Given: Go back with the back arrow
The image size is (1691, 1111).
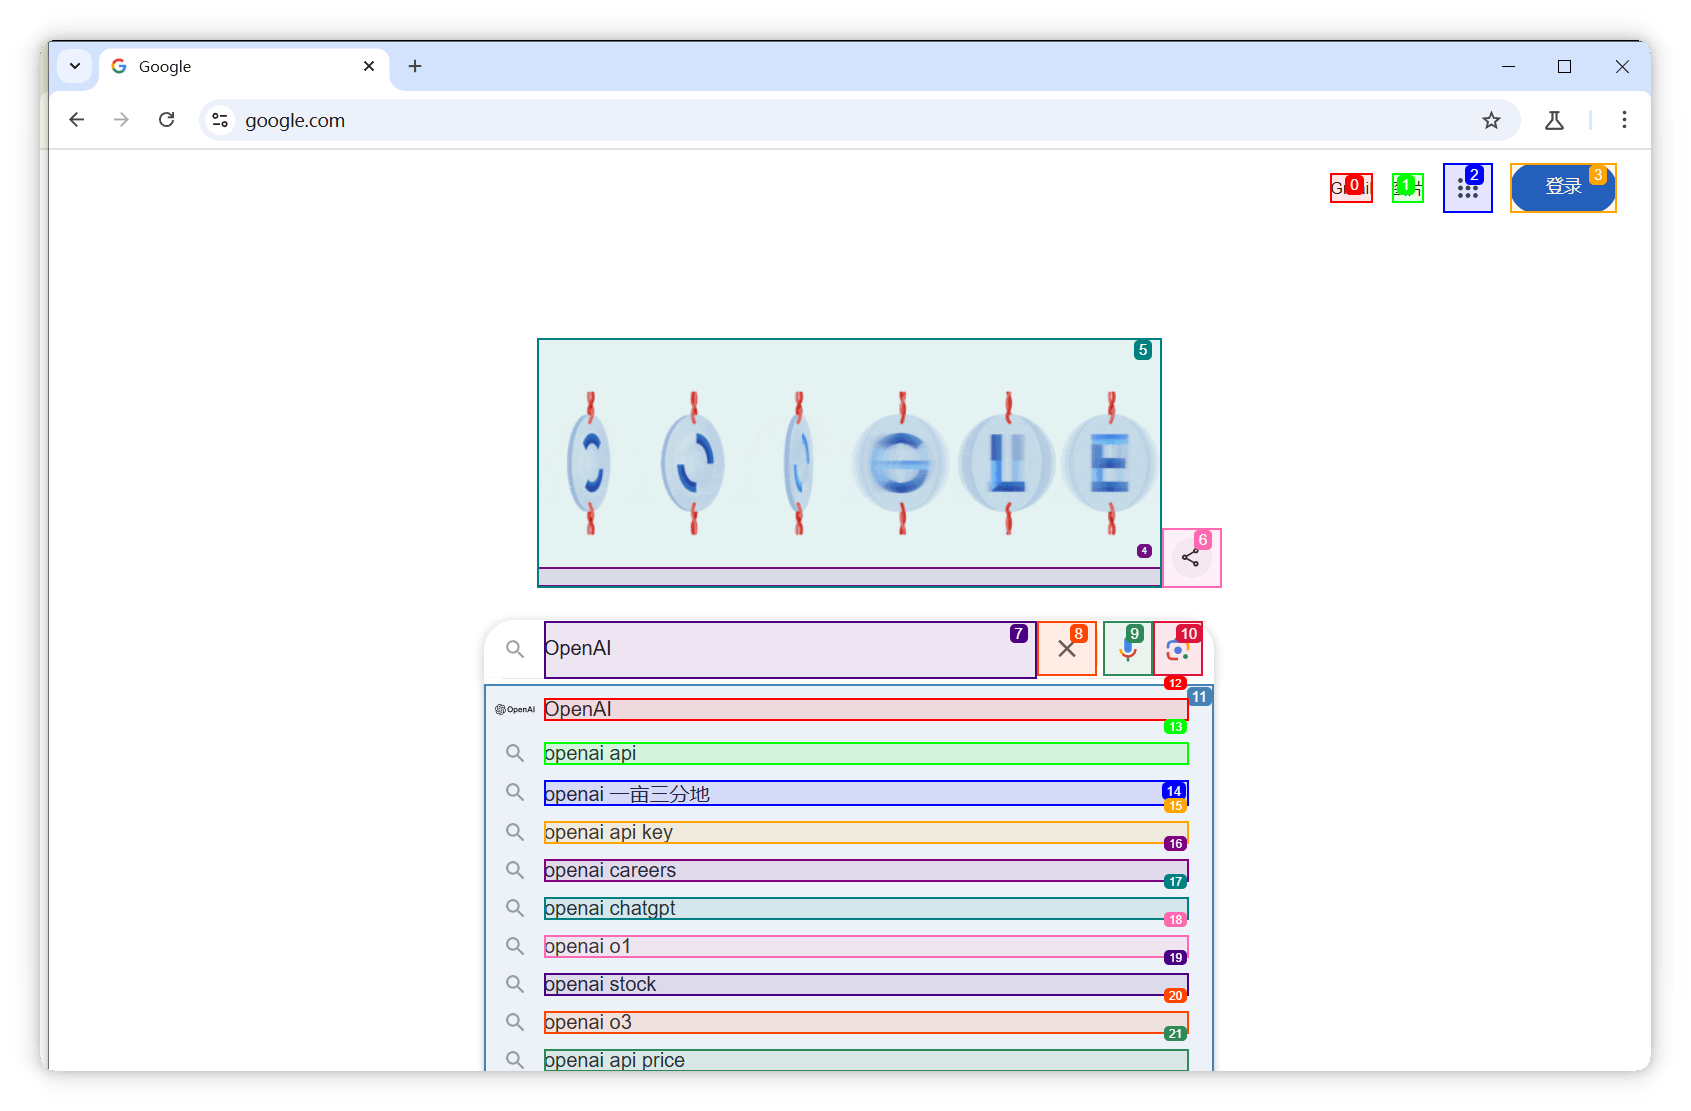Looking at the screenshot, I should (77, 120).
